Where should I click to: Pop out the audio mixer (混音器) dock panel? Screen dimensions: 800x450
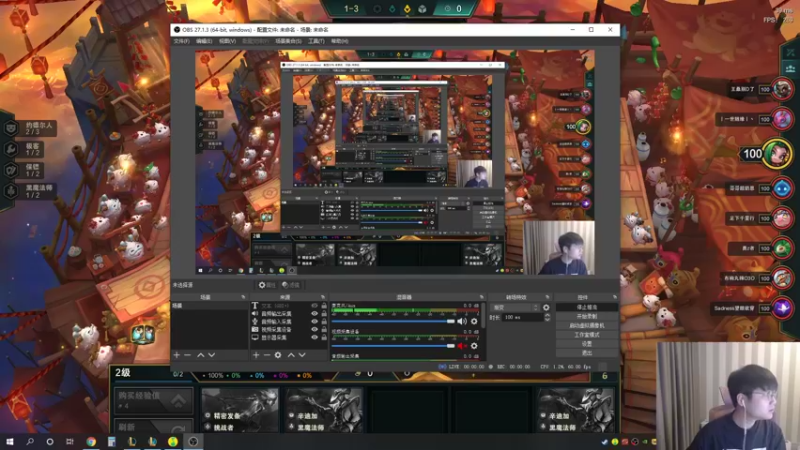point(481,297)
